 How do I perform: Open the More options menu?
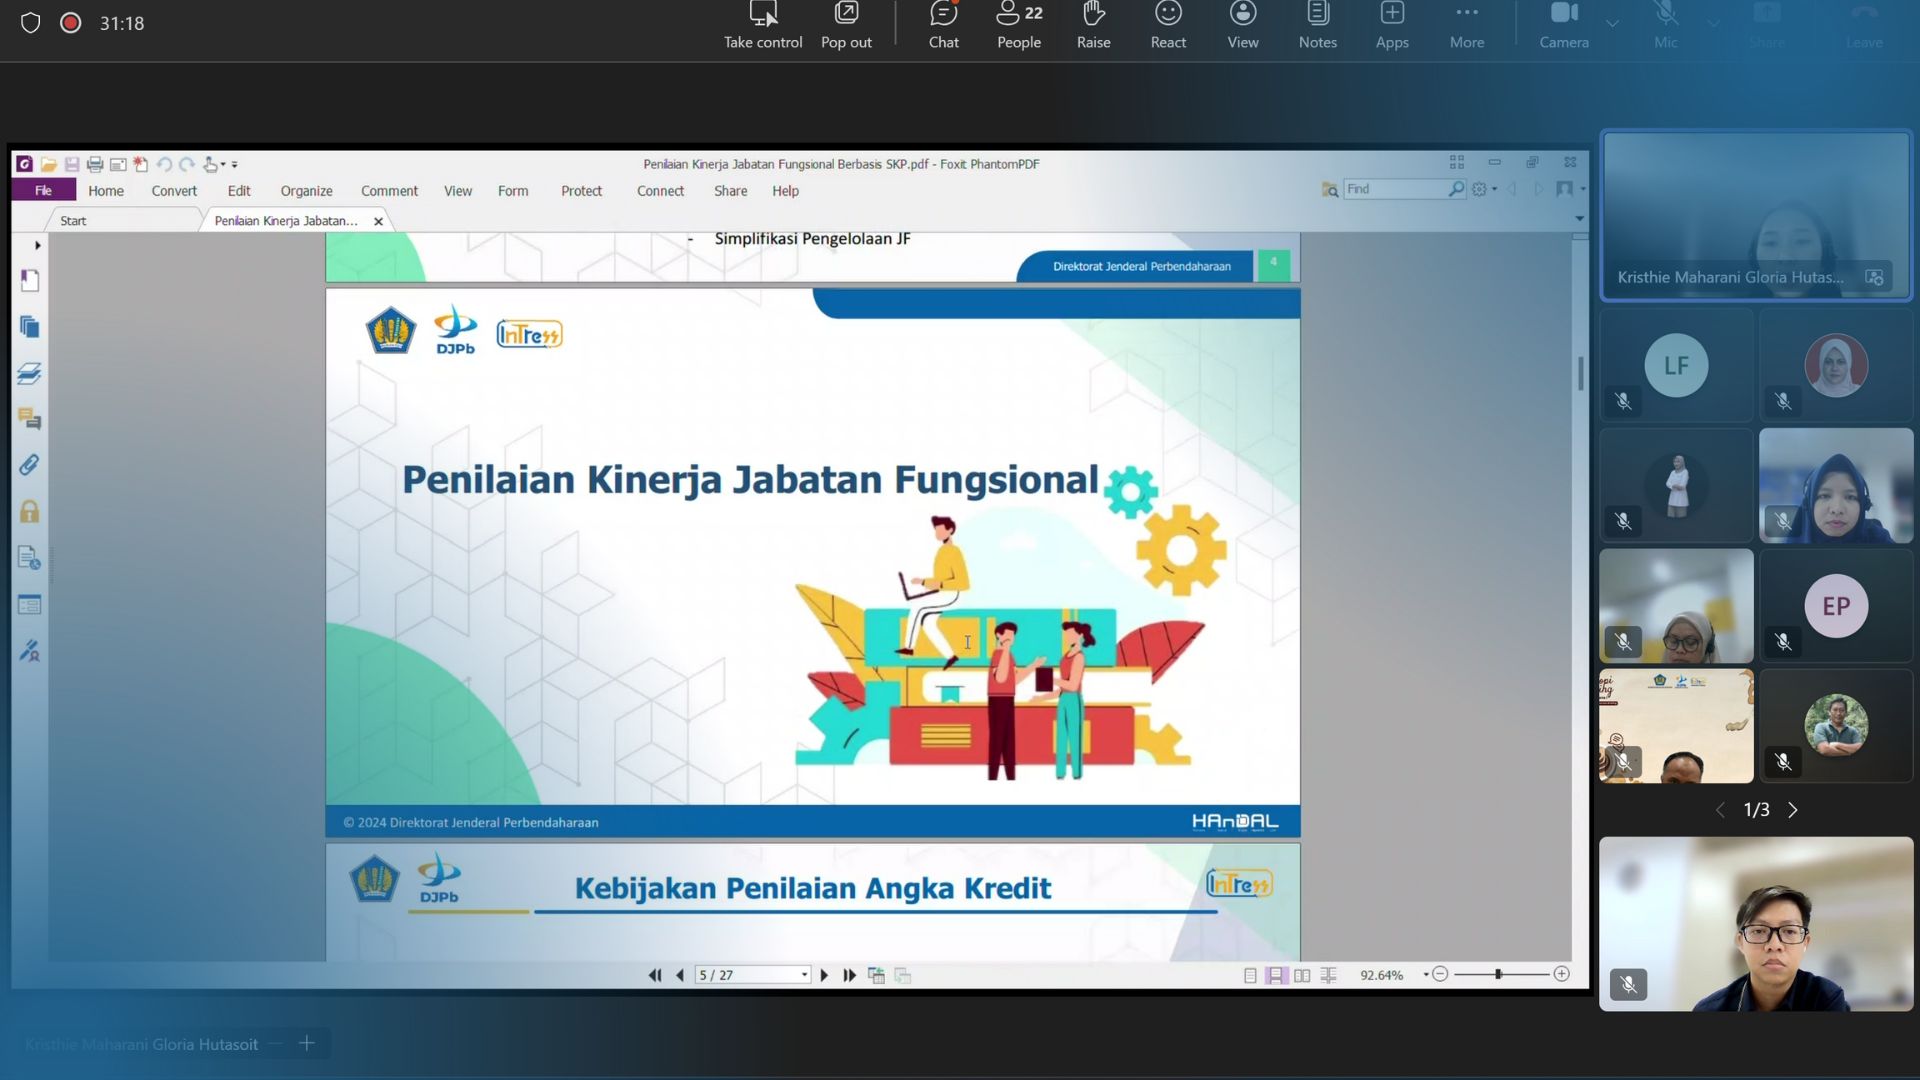tap(1466, 25)
